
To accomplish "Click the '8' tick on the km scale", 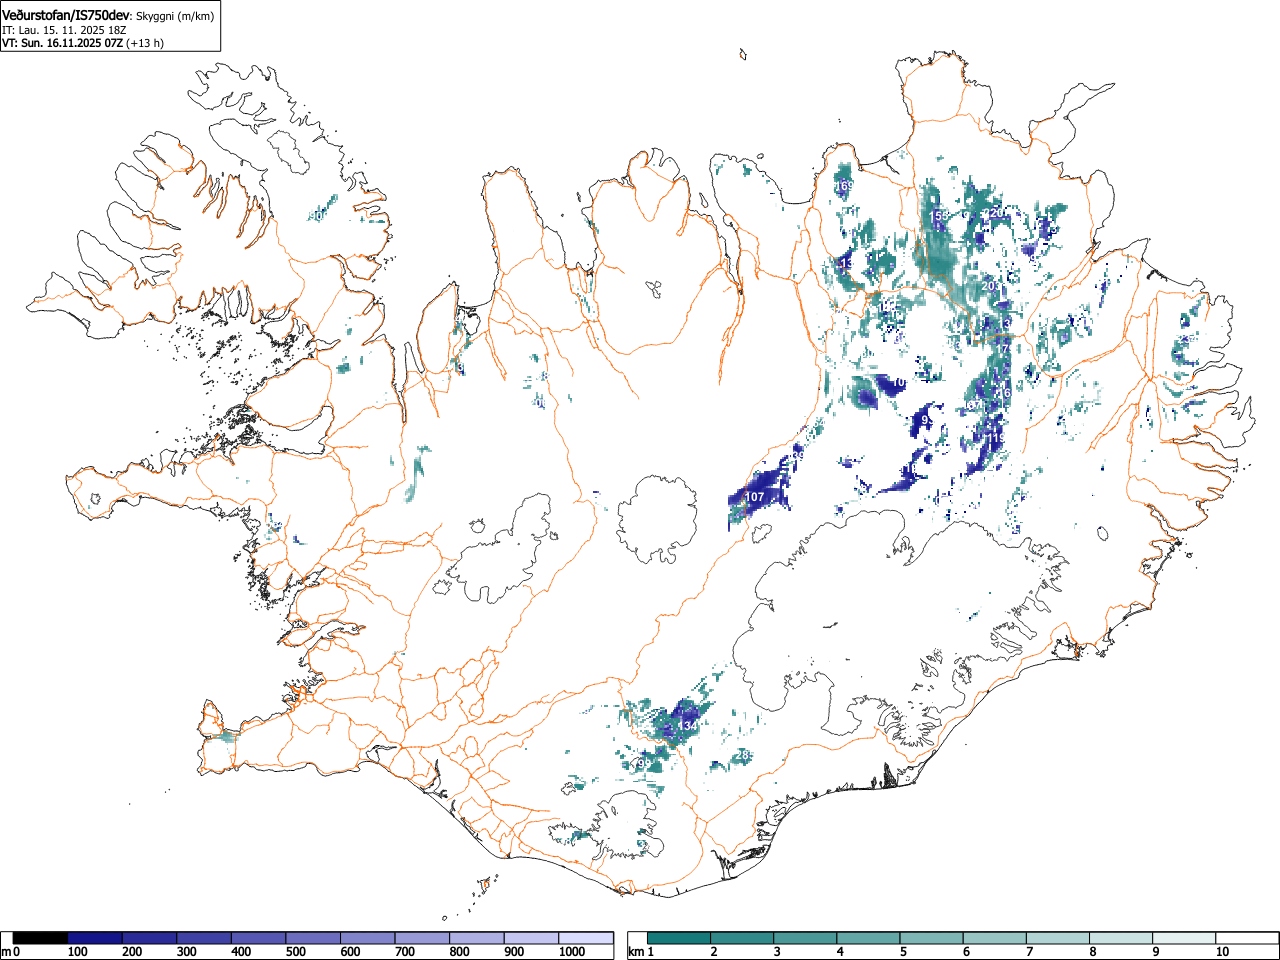I will [x=1092, y=952].
